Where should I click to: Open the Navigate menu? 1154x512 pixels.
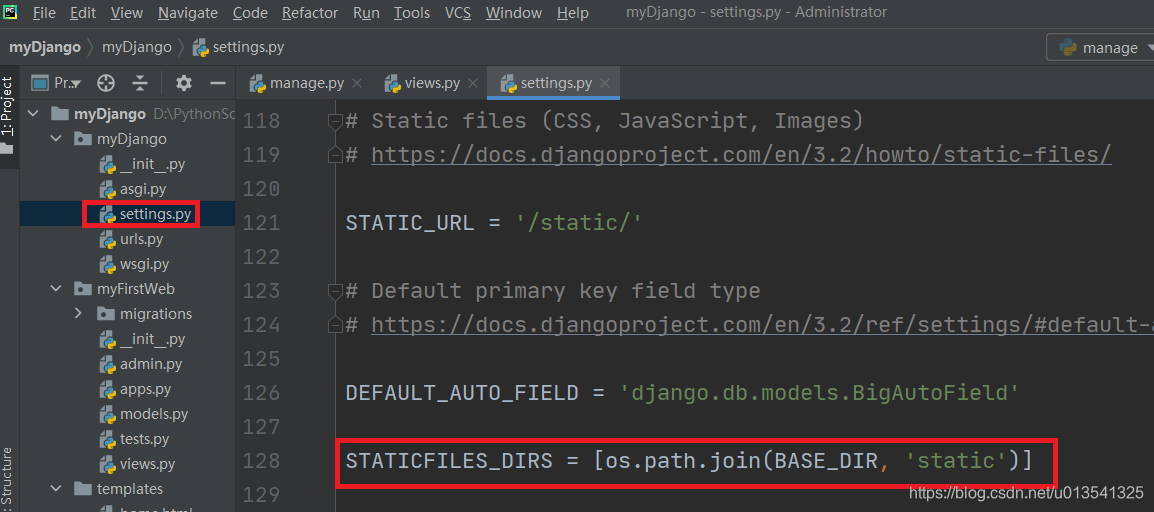click(x=188, y=13)
